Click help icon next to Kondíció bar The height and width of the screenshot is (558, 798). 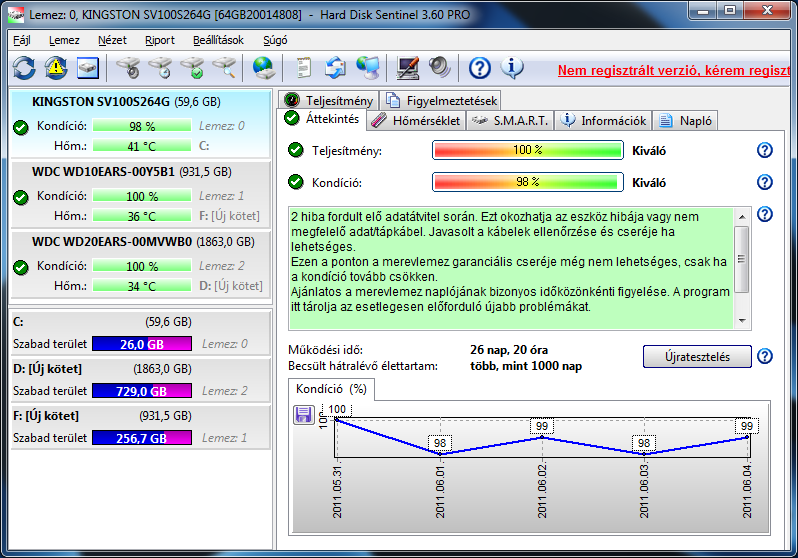764,182
